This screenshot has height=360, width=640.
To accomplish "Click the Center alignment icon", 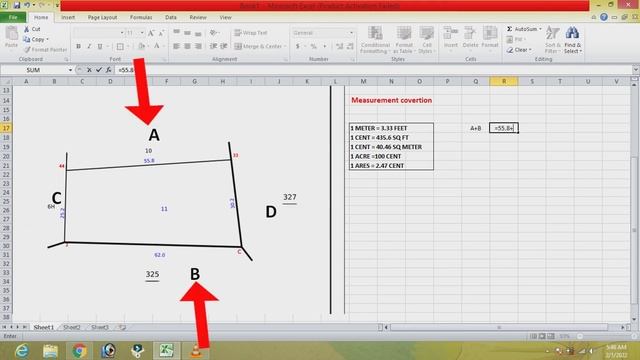I will pos(187,47).
